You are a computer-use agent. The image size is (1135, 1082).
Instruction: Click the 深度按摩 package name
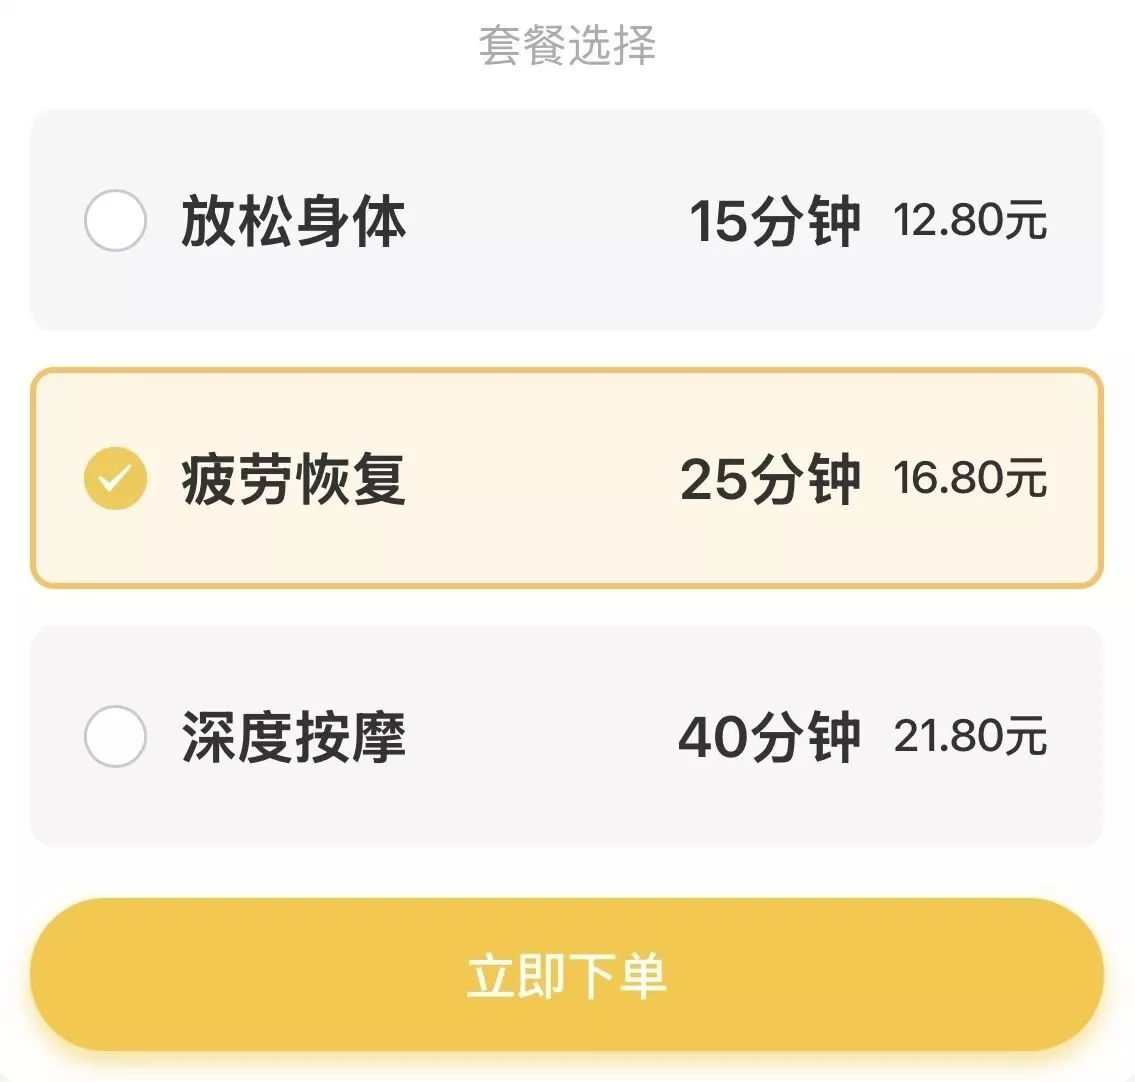coord(294,738)
